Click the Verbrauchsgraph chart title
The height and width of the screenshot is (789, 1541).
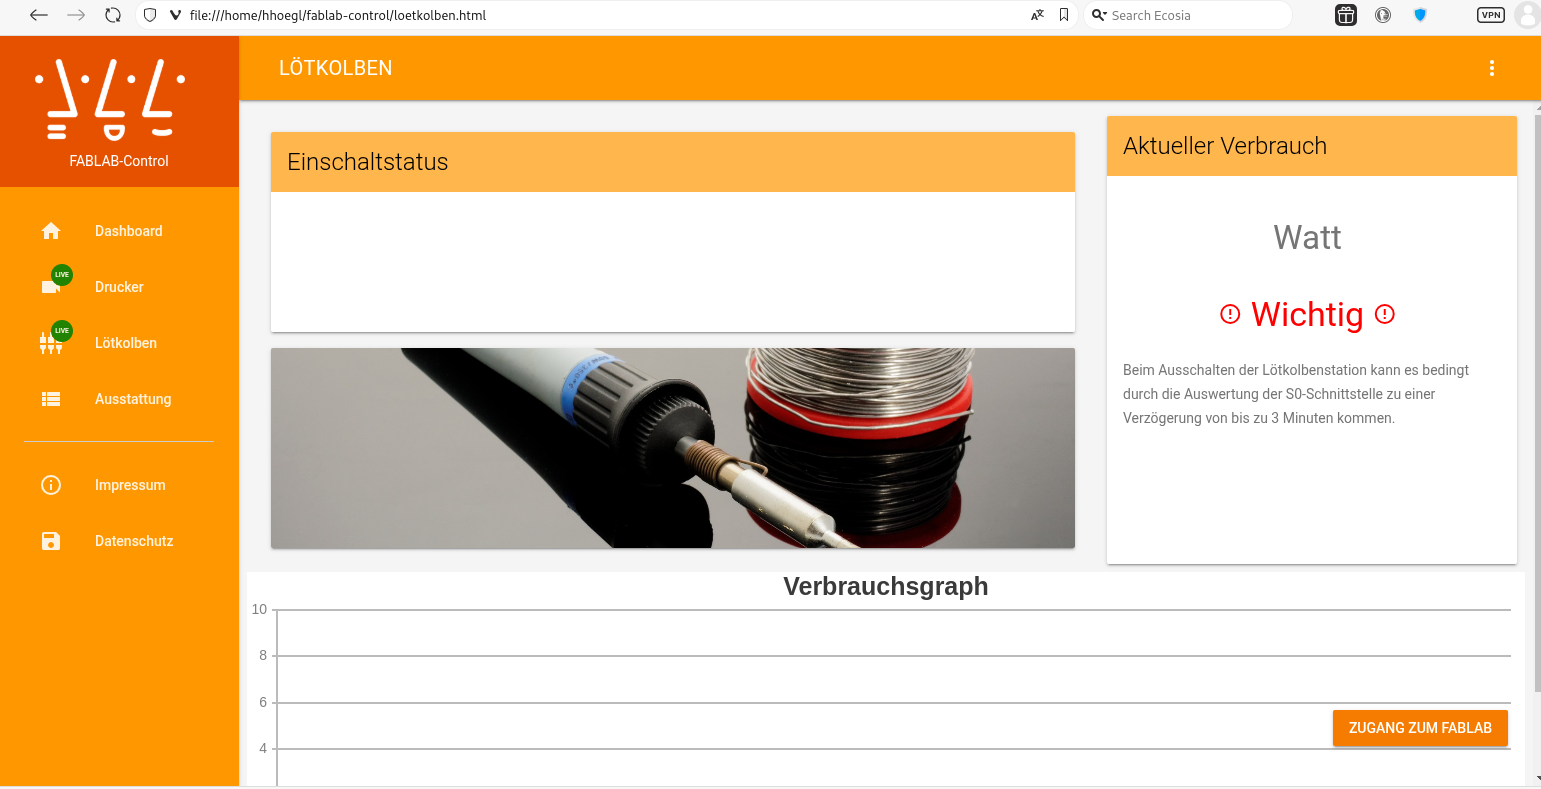[x=886, y=587]
